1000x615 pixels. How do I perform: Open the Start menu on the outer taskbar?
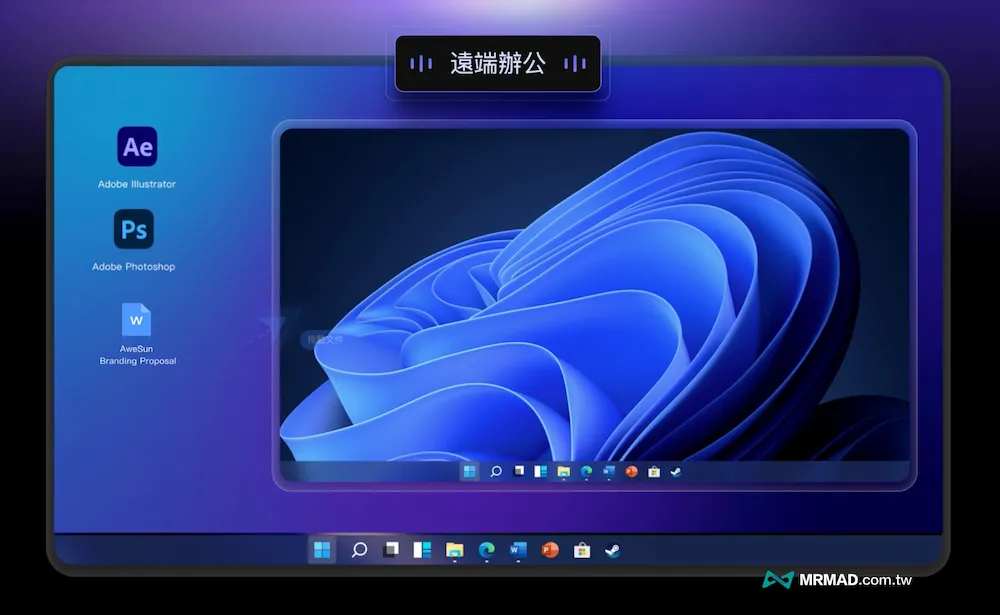click(323, 549)
